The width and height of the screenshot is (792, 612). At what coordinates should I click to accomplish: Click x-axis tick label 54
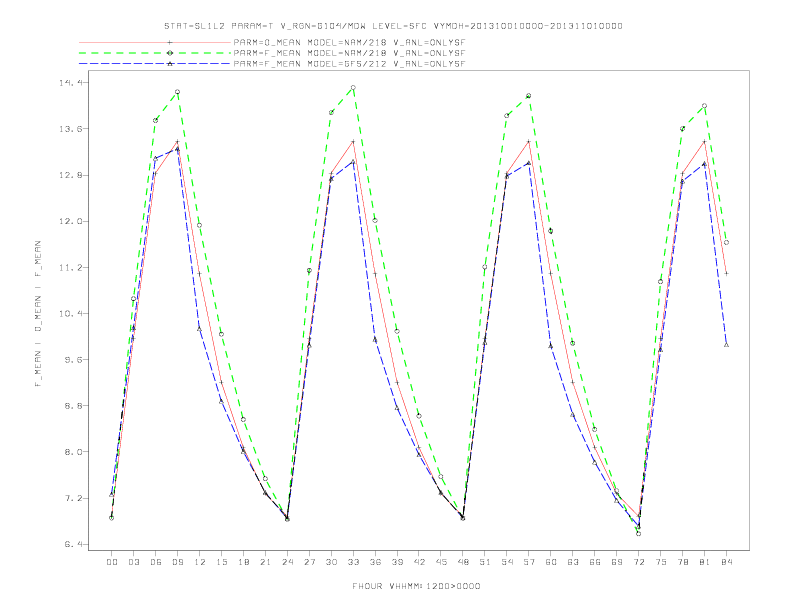pyautogui.click(x=507, y=562)
